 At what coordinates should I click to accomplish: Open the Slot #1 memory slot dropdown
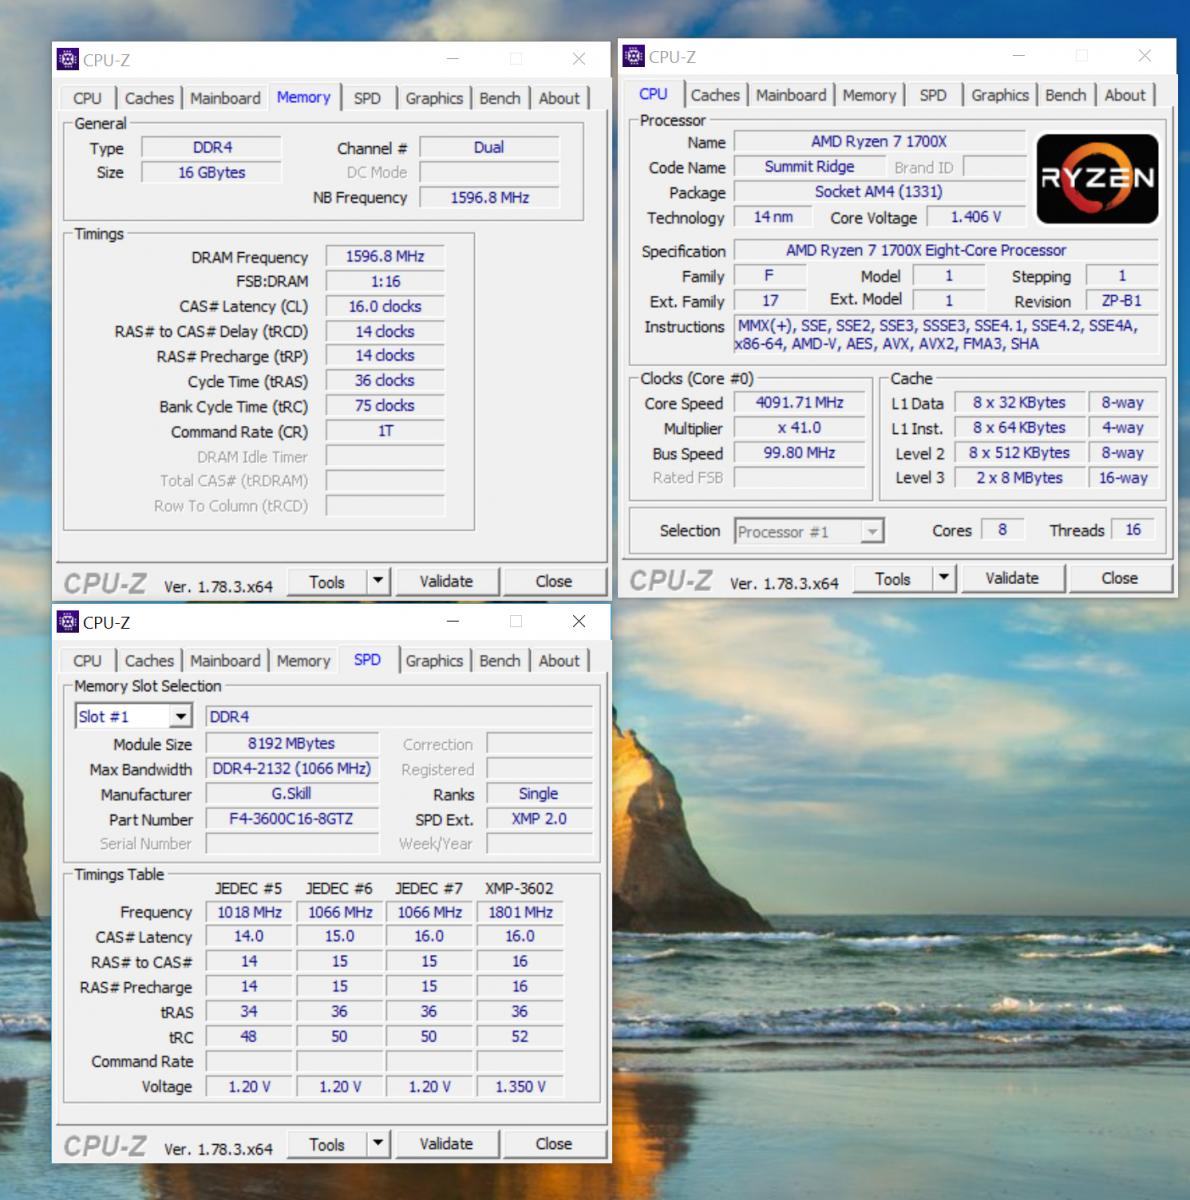pos(134,717)
